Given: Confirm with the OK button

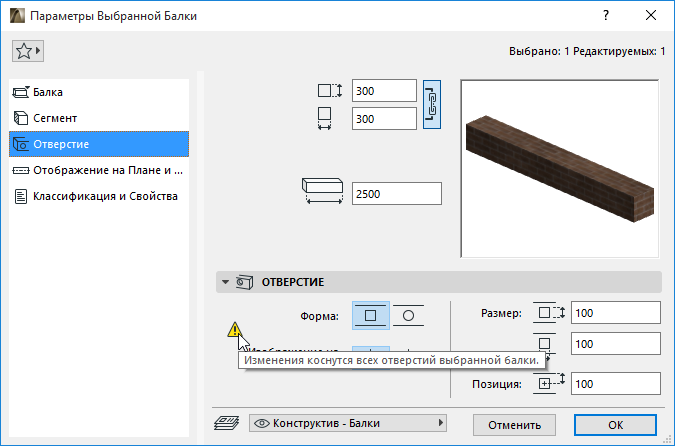Looking at the screenshot, I should (x=616, y=425).
